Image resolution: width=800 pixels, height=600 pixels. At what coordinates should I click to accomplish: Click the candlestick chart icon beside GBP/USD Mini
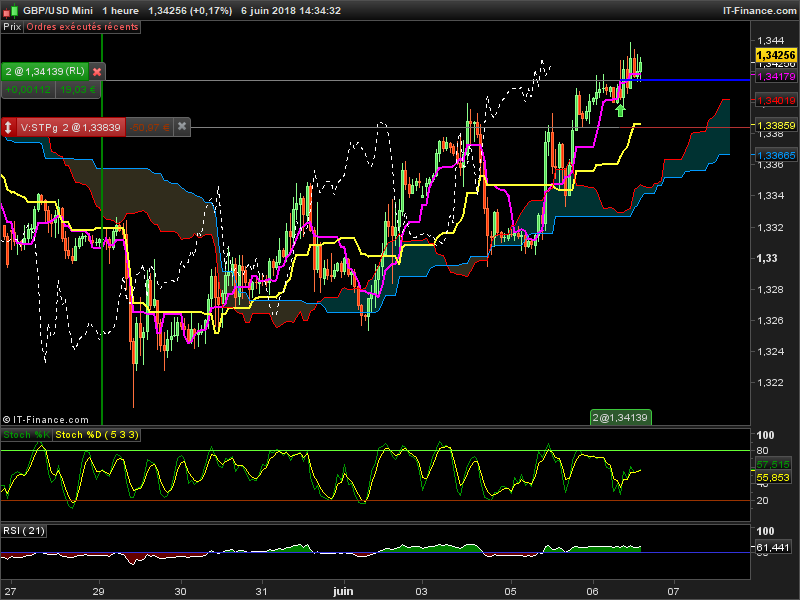(11, 10)
